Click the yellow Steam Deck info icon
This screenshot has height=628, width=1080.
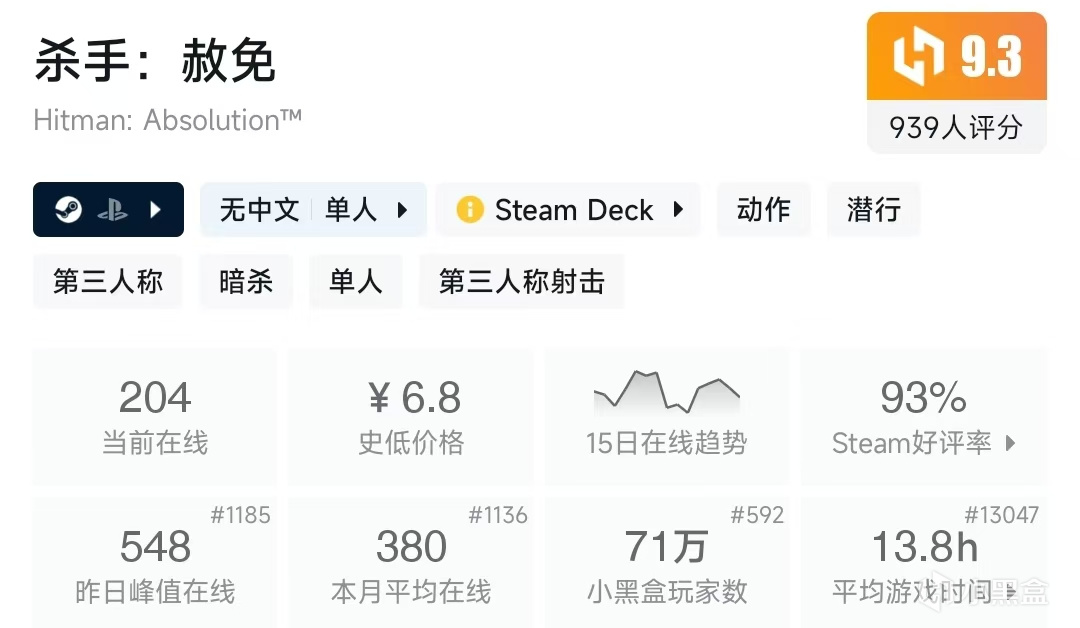469,210
